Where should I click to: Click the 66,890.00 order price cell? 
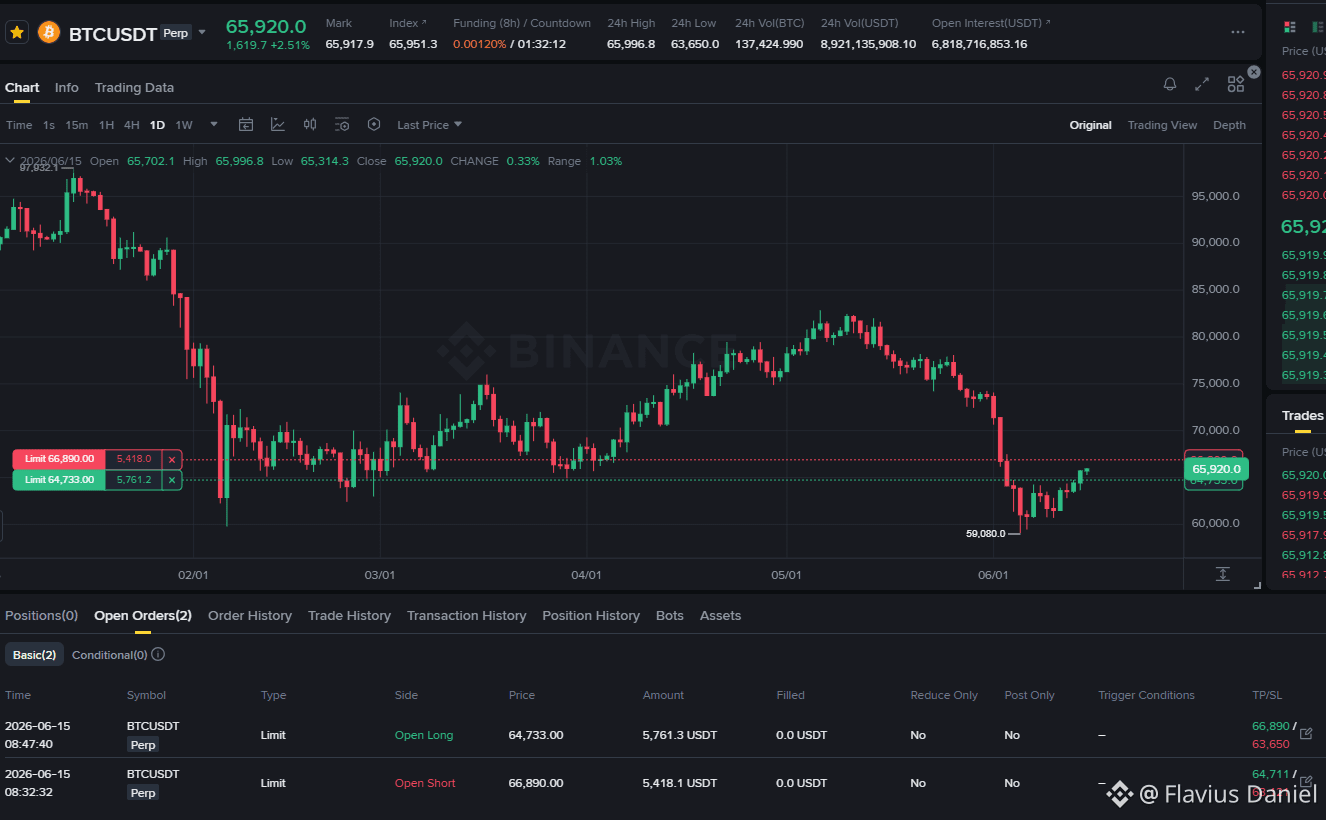coord(536,783)
